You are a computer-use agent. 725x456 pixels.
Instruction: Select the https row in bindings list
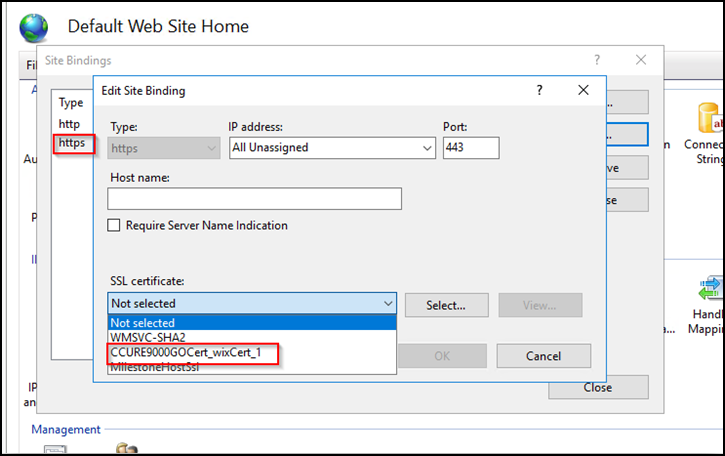pos(72,143)
